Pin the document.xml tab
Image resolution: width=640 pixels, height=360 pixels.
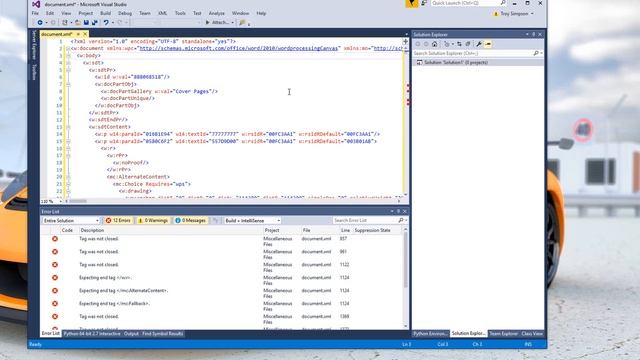coord(78,34)
